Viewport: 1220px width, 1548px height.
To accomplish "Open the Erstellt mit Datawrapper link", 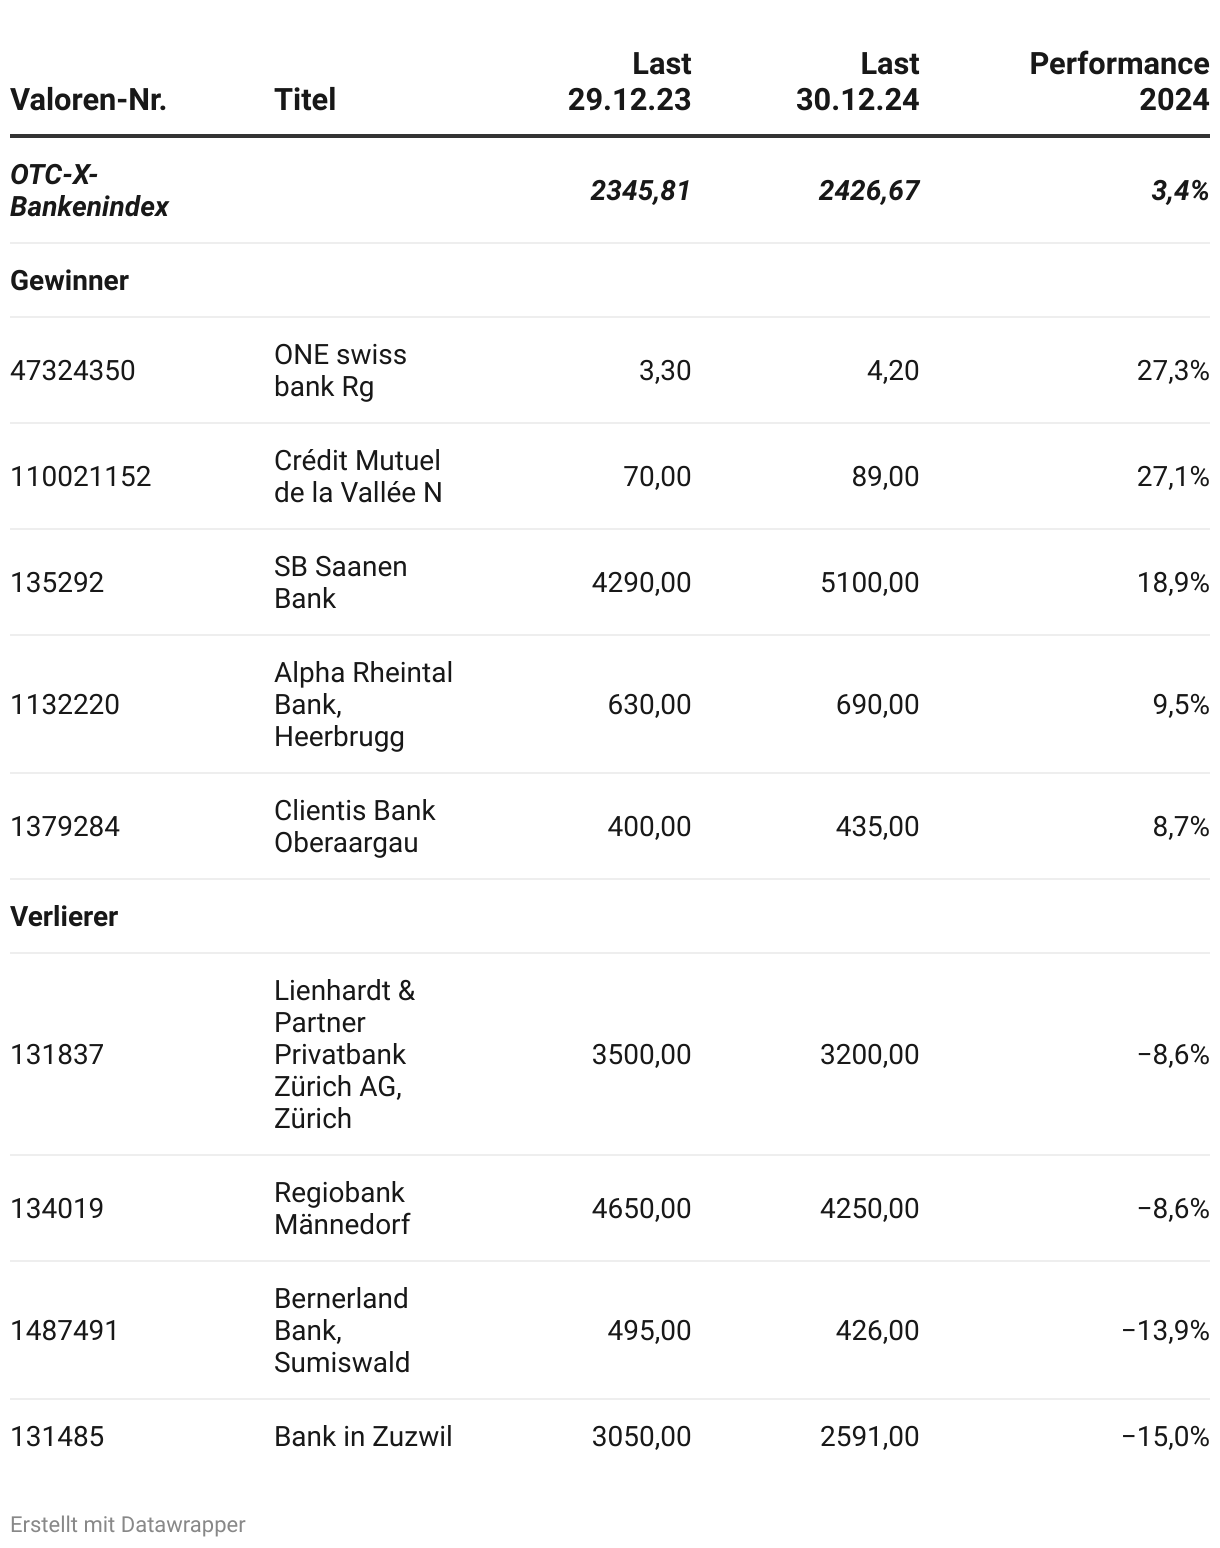I will 127,1525.
